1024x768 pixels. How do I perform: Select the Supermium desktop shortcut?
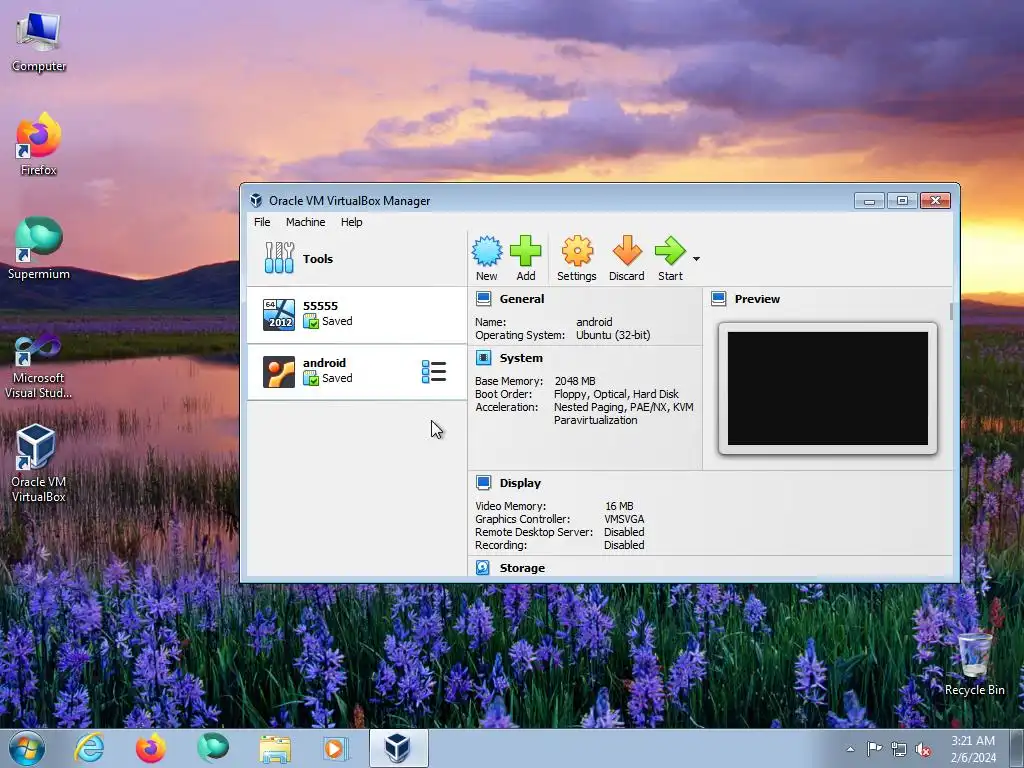(39, 249)
